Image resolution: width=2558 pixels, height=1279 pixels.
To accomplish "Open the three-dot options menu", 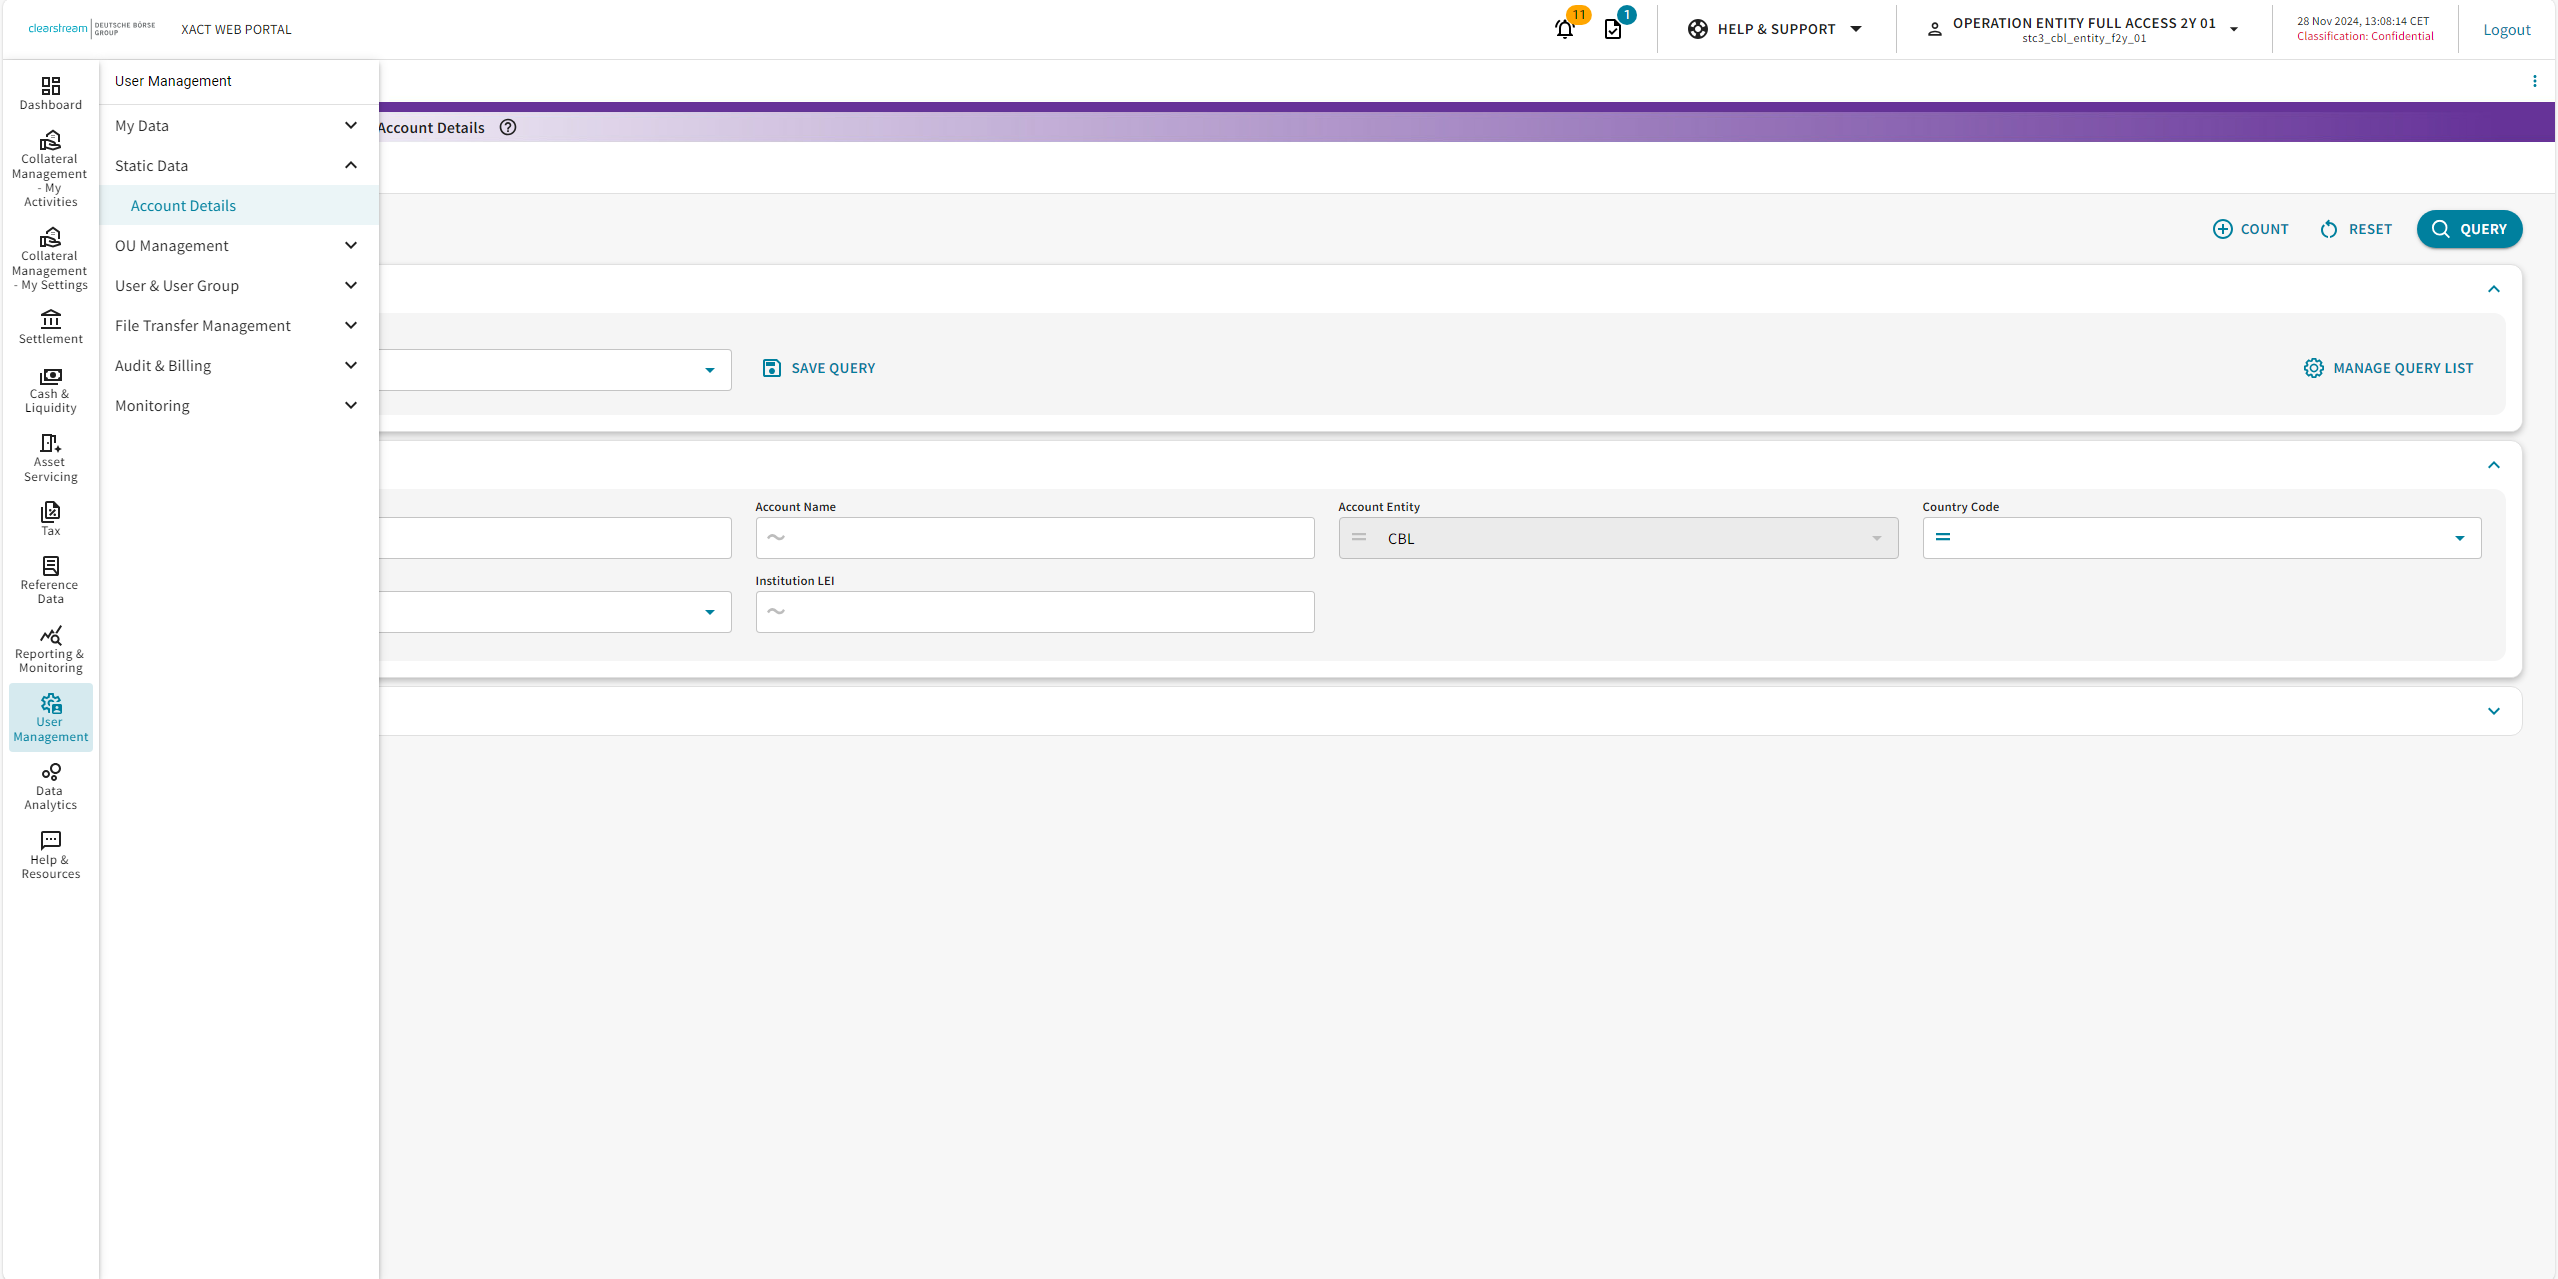I will click(2534, 81).
